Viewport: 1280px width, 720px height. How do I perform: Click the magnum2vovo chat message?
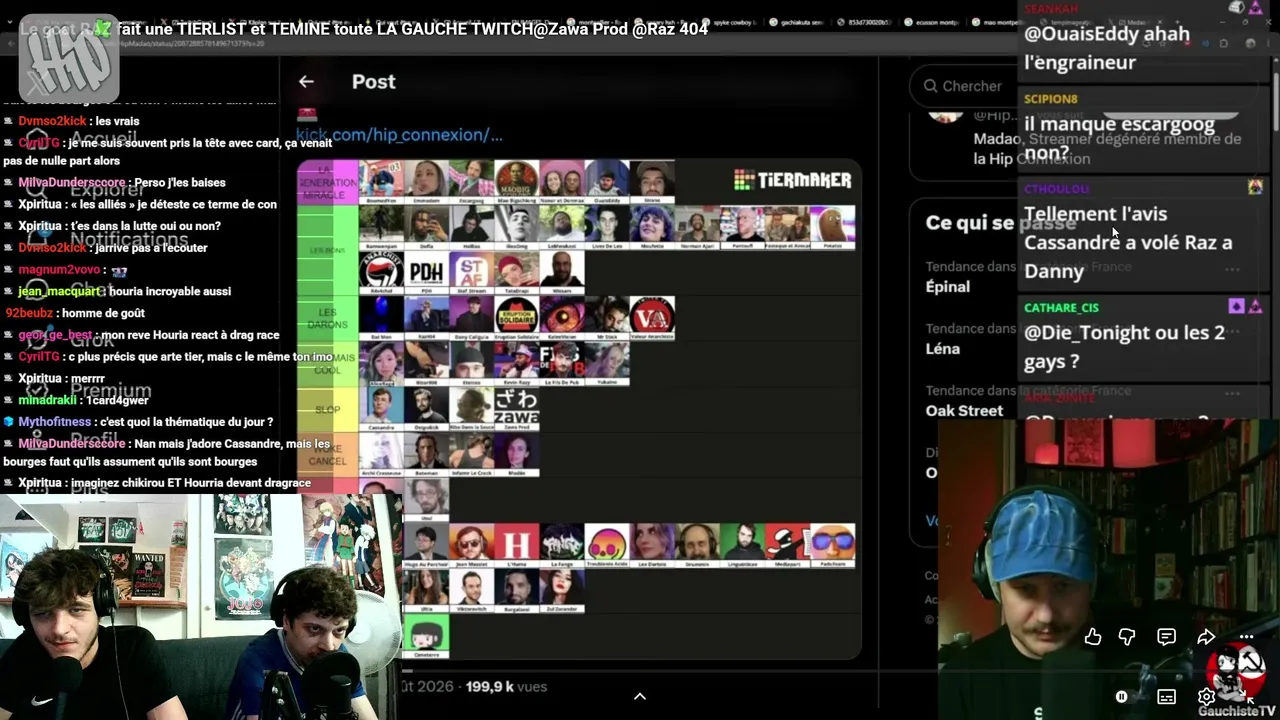(66, 270)
